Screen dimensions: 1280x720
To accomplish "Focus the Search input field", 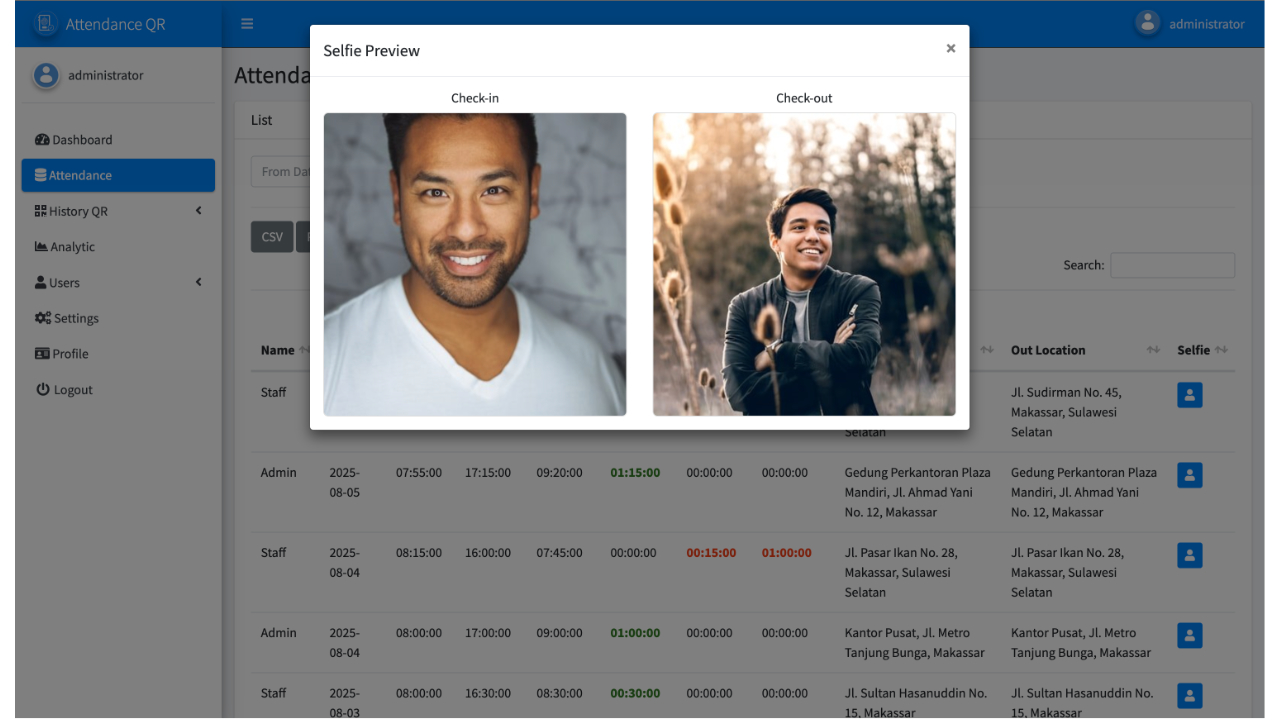I will pos(1172,265).
